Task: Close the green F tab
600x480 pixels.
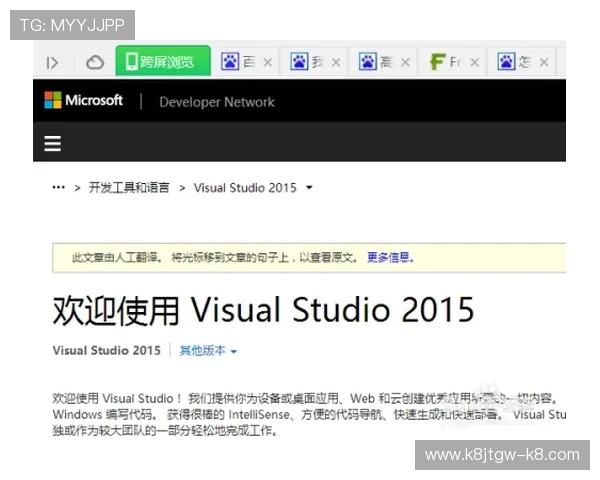Action: tap(474, 62)
